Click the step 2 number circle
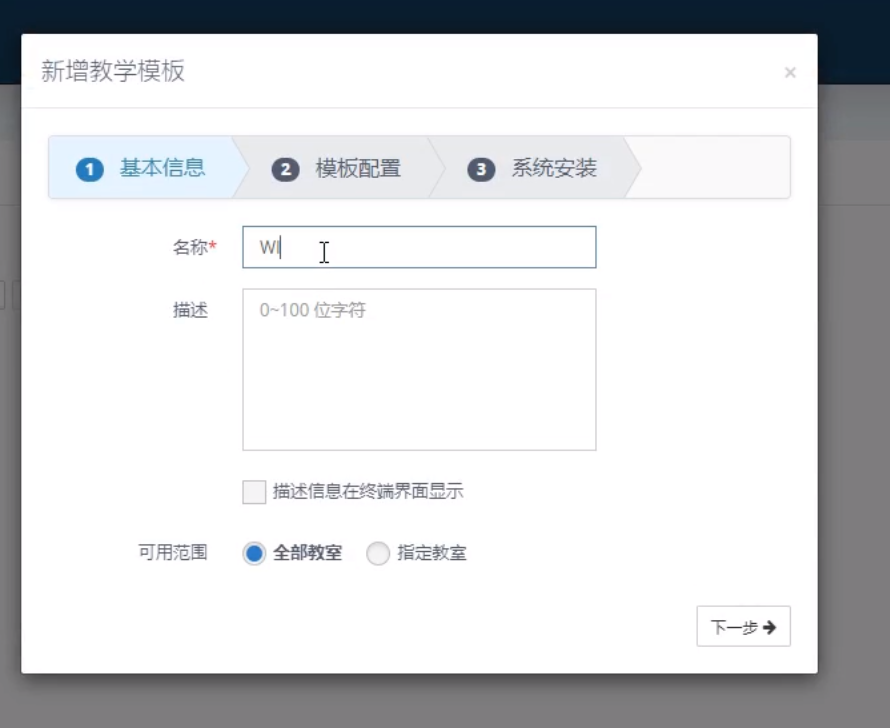Viewport: 890px width, 728px height. tap(285, 169)
